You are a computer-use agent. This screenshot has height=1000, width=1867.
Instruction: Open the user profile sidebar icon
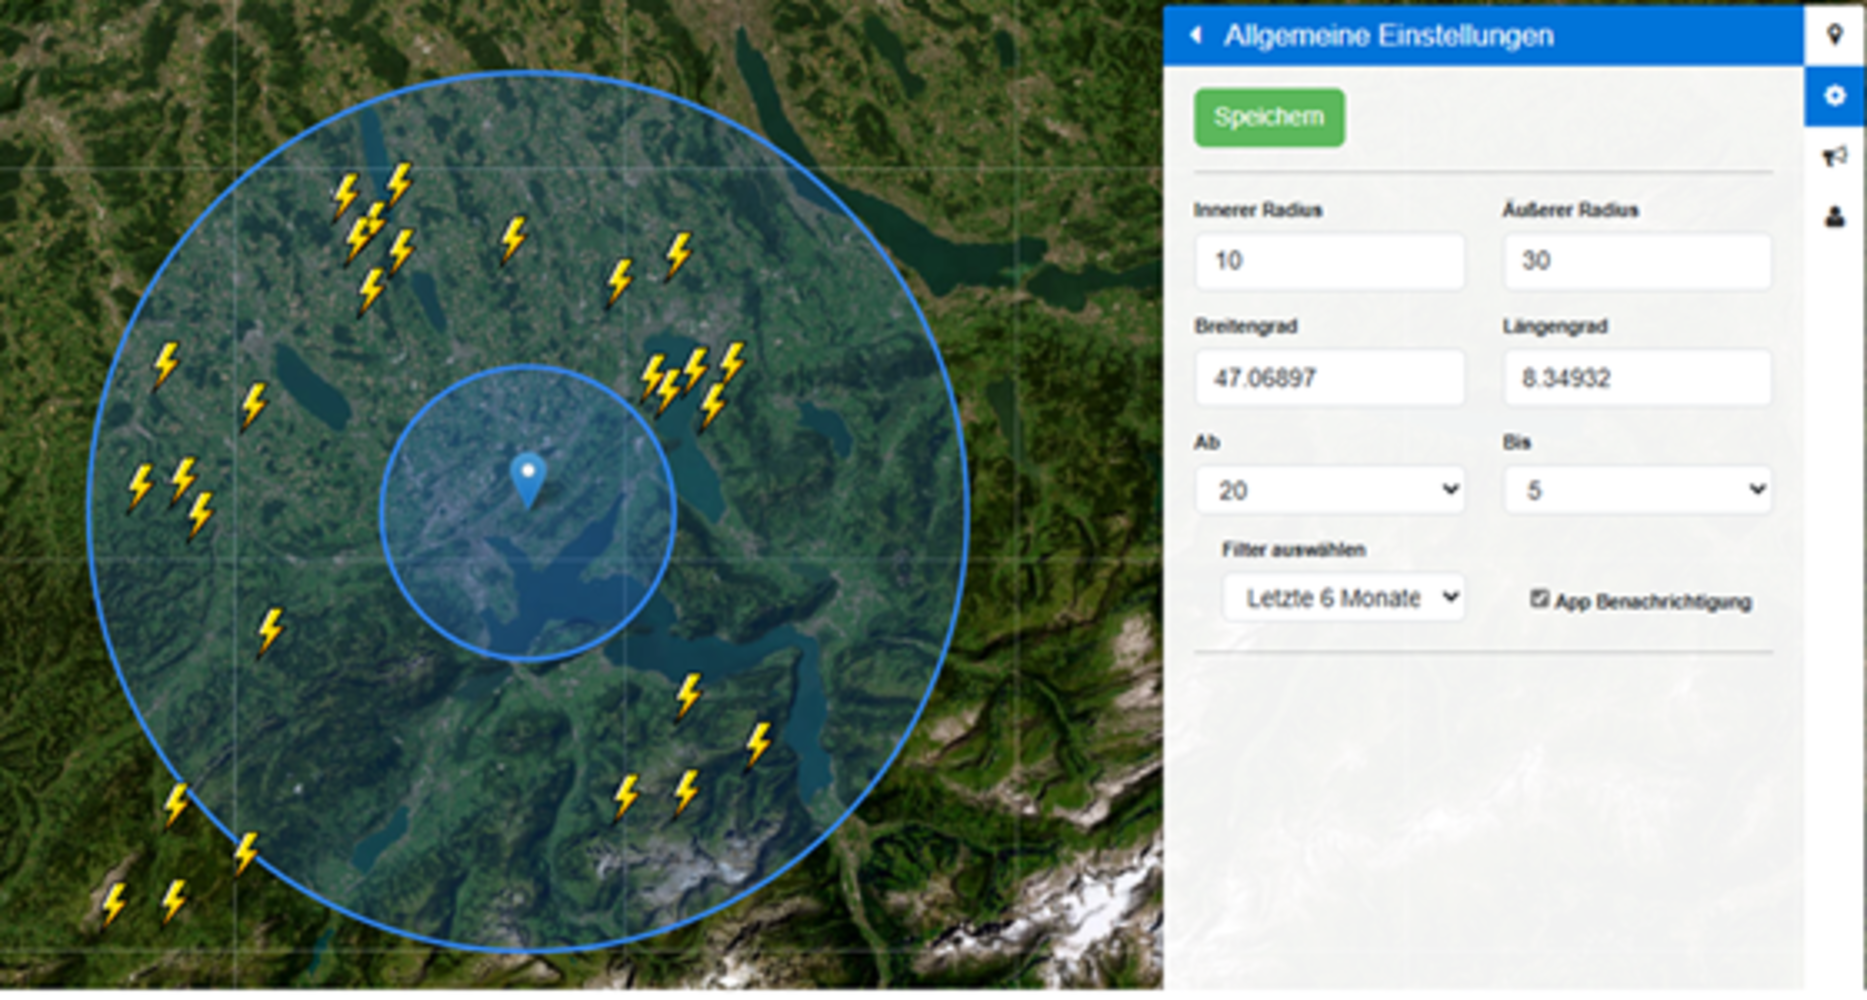coord(1834,216)
